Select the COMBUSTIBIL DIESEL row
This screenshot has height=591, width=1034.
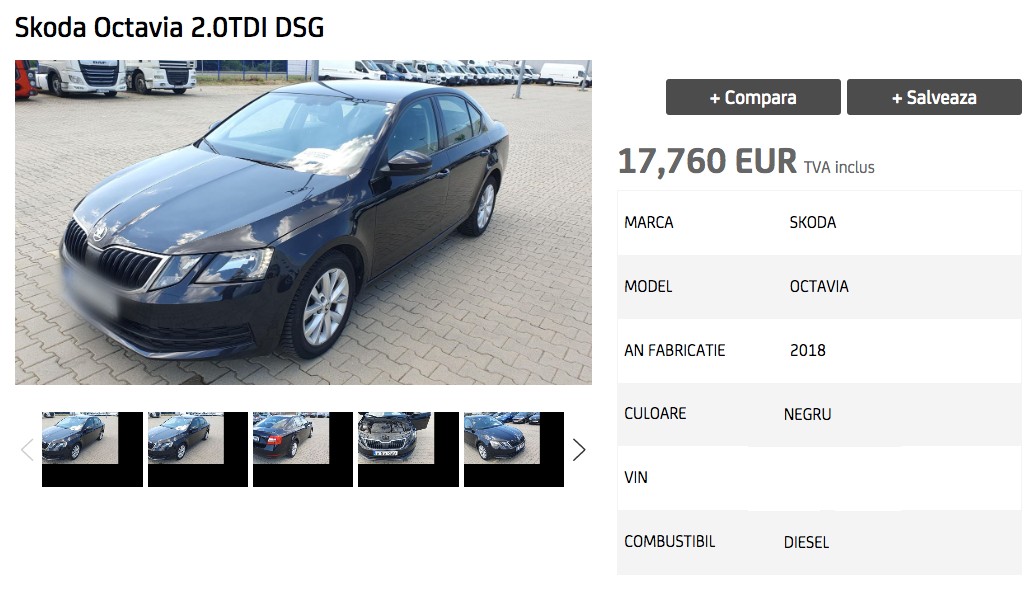(819, 542)
